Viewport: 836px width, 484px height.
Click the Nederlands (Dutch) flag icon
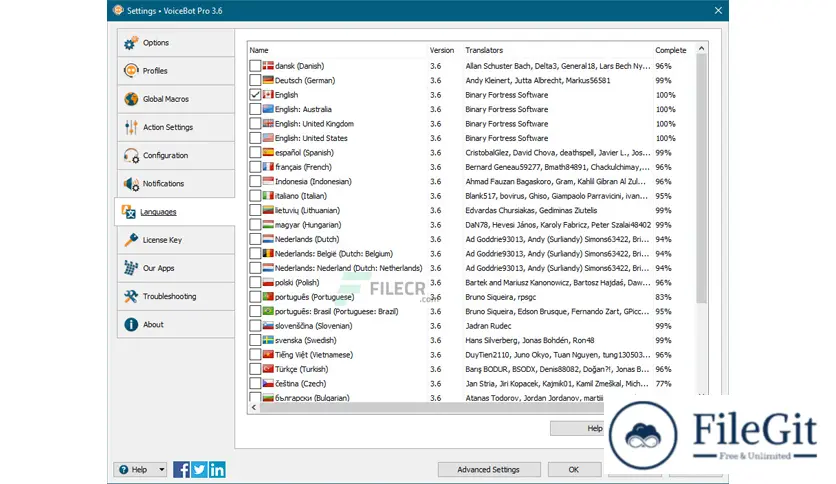coord(268,239)
